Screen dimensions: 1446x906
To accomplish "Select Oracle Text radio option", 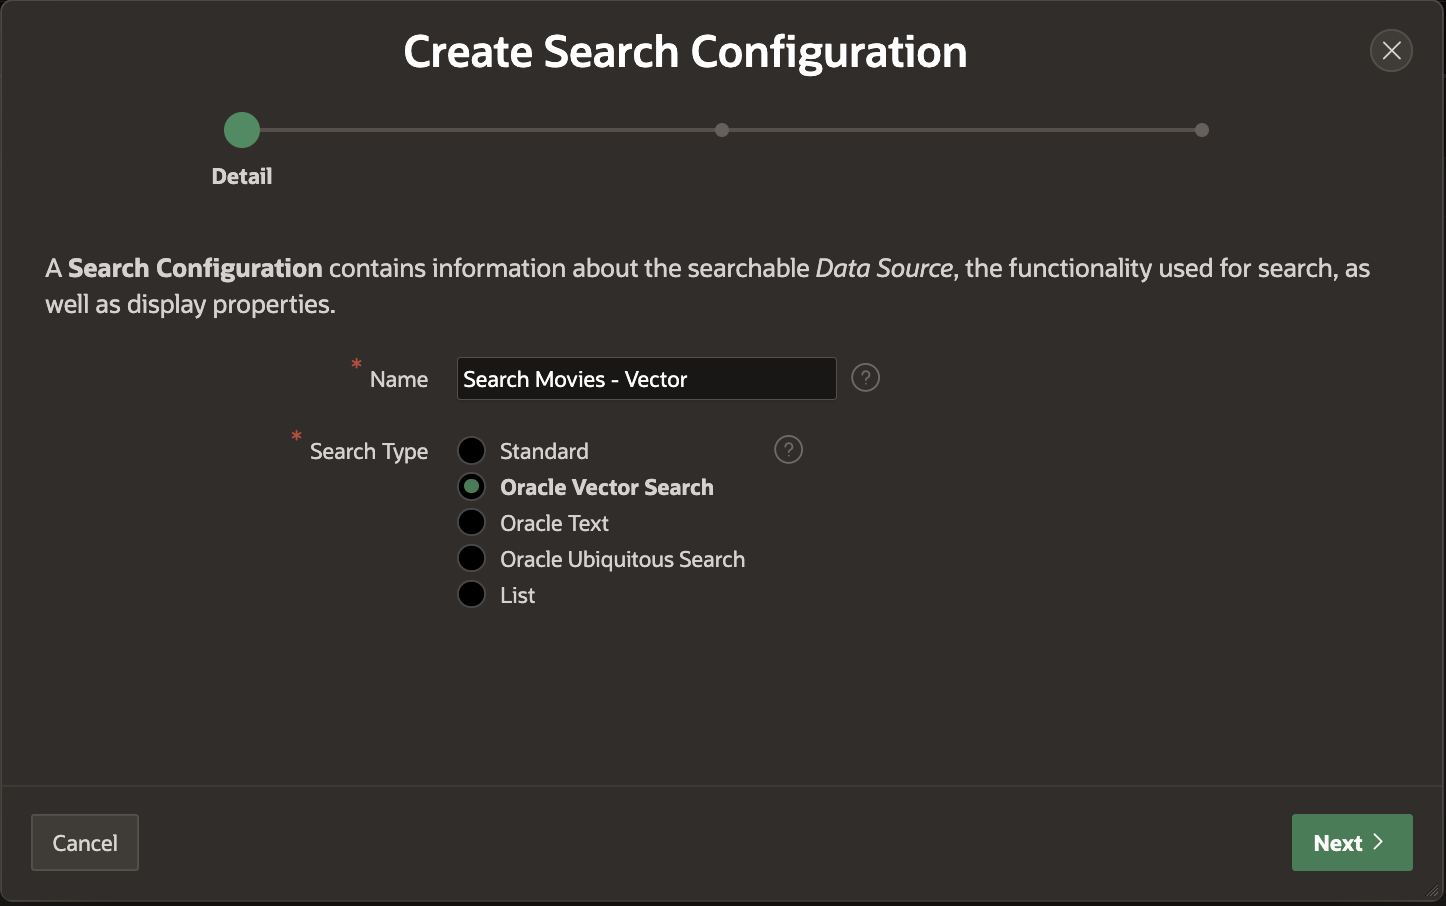I will point(471,523).
